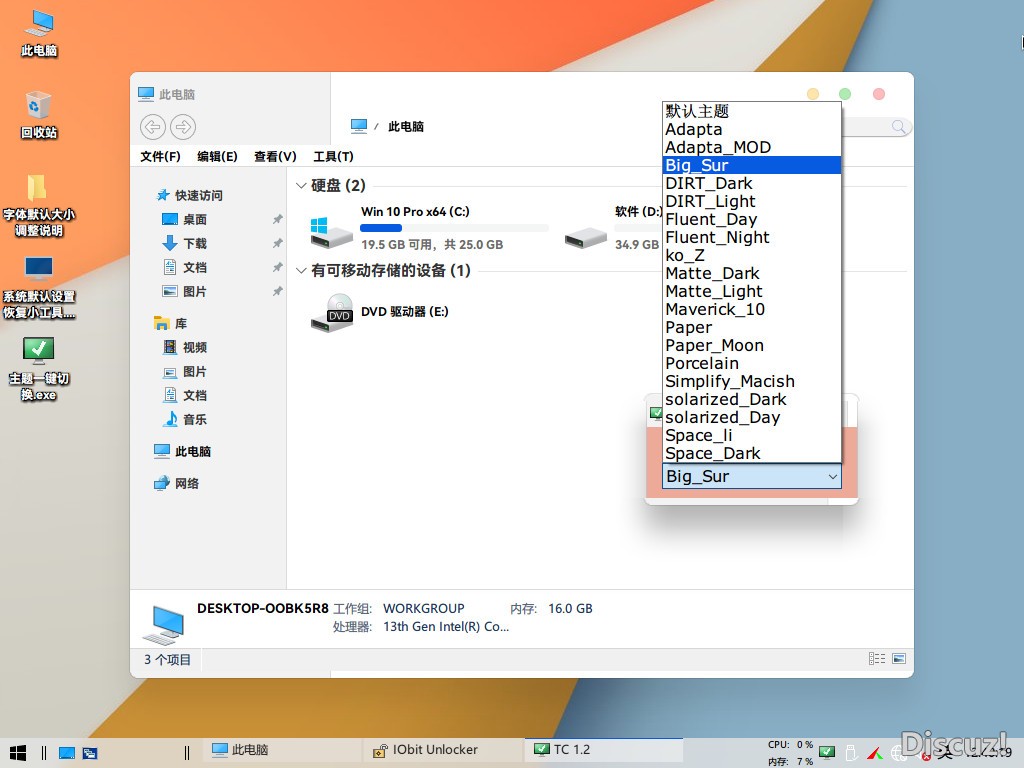
Task: Open 系统默认设置恢复小工具 desktop icon
Action: [39, 287]
